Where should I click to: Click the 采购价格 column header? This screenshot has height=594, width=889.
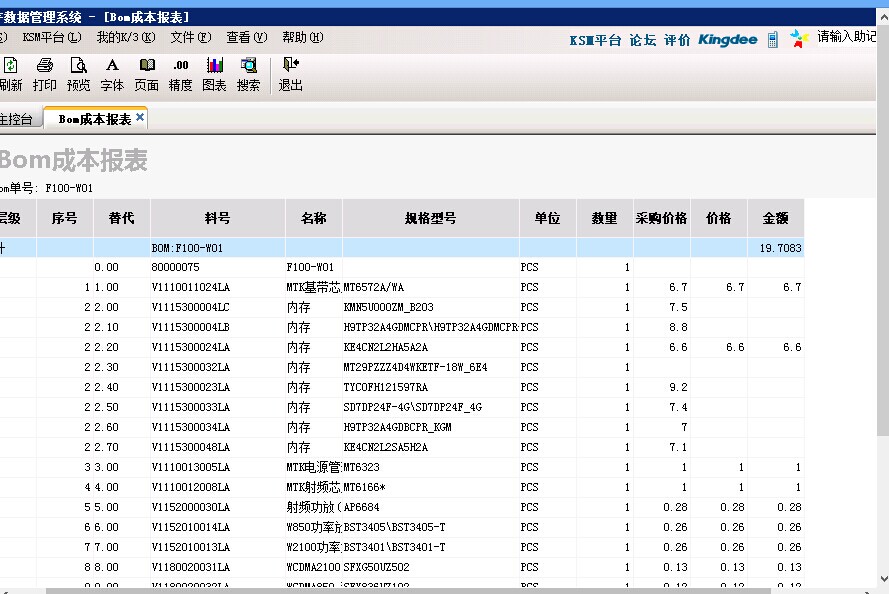click(x=662, y=218)
